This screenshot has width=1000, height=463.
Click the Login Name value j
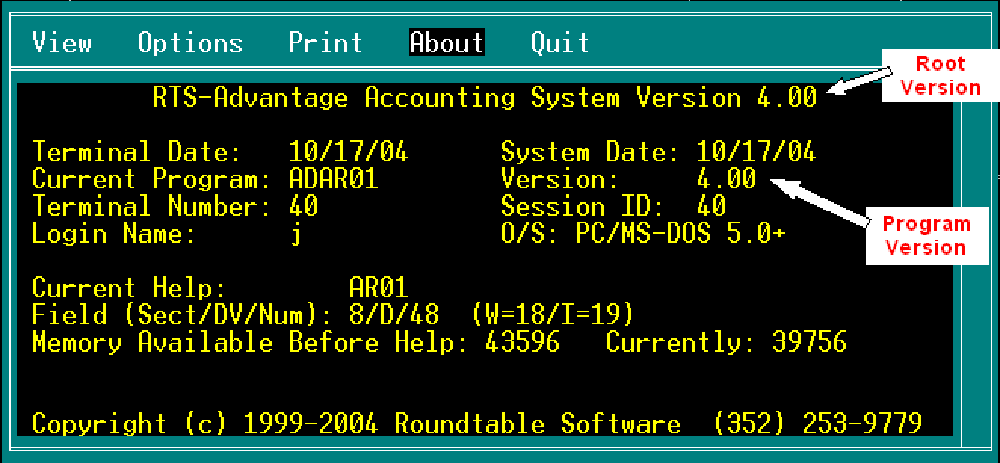tap(295, 235)
